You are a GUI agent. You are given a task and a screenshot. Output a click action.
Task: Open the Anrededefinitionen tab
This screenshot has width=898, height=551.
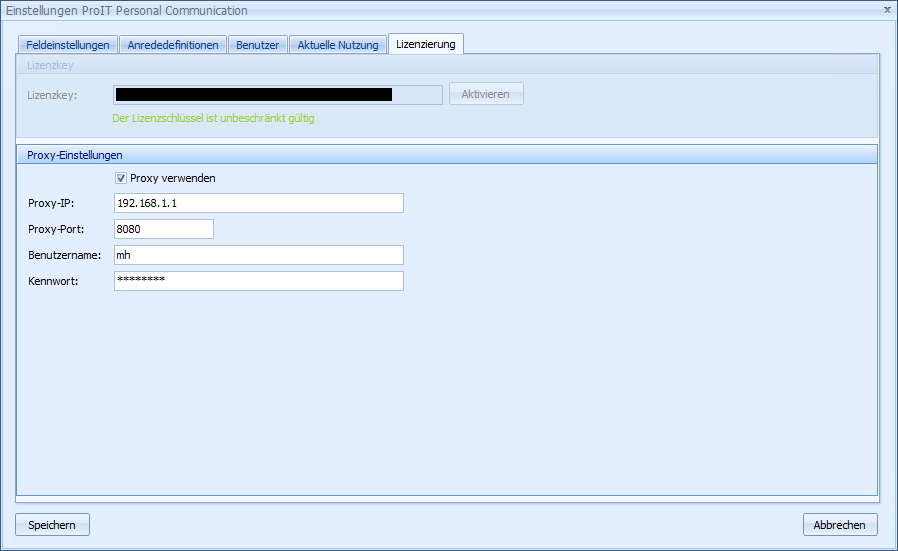click(173, 45)
